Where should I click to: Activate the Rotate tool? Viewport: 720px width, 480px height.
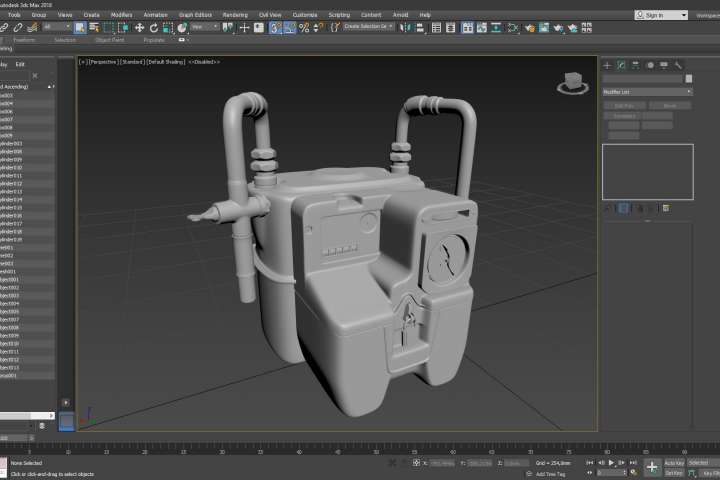click(x=154, y=28)
